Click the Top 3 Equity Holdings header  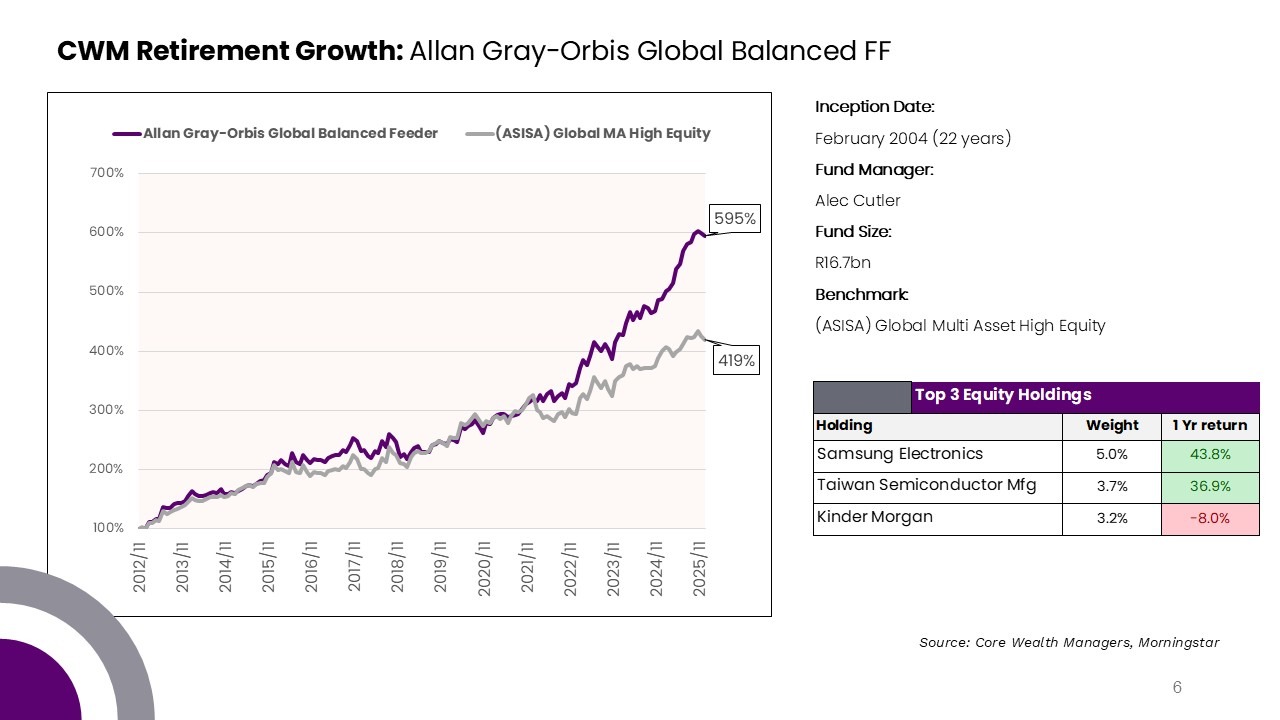(1002, 395)
